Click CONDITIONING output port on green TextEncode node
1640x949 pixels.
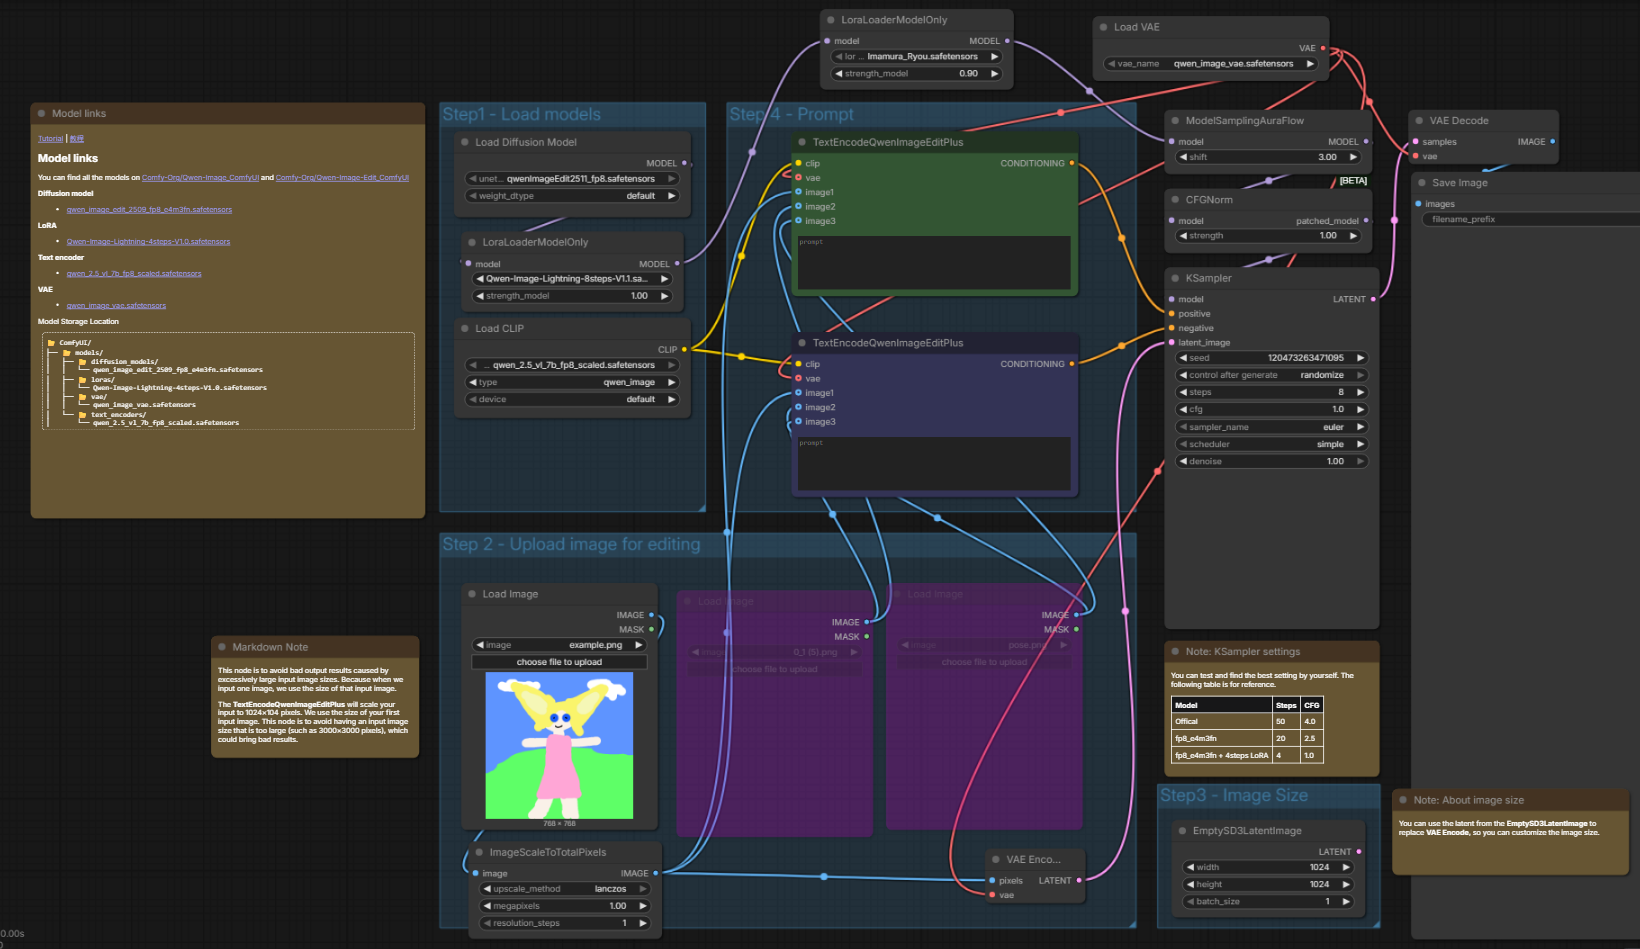click(1072, 163)
